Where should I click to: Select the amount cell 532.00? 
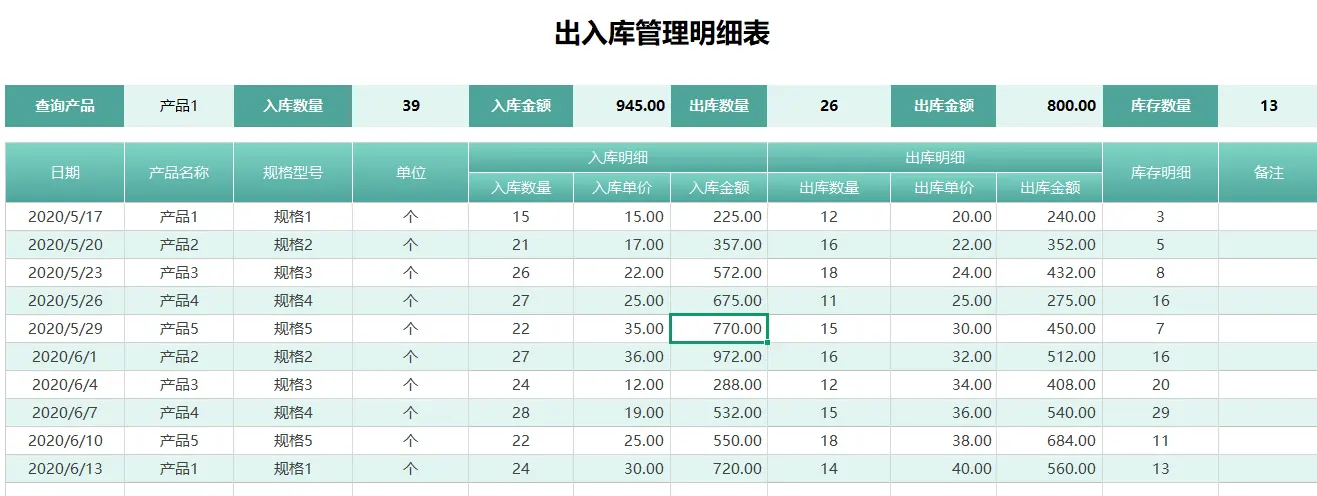(719, 412)
